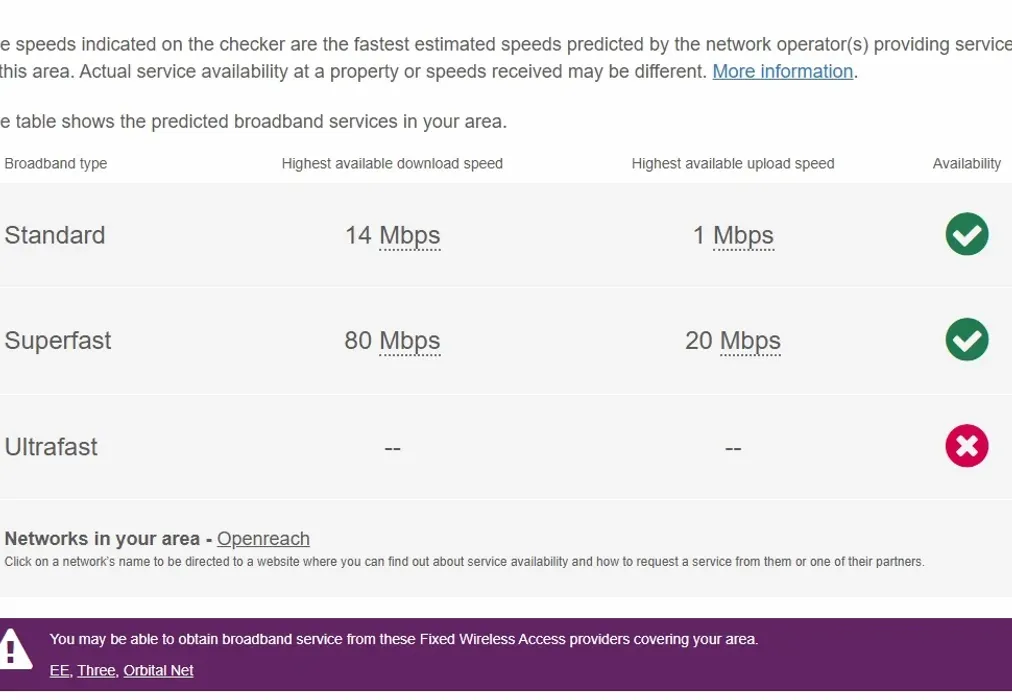Visit the Openreach network link
Screen dimensions: 1012x700
[x=263, y=539]
